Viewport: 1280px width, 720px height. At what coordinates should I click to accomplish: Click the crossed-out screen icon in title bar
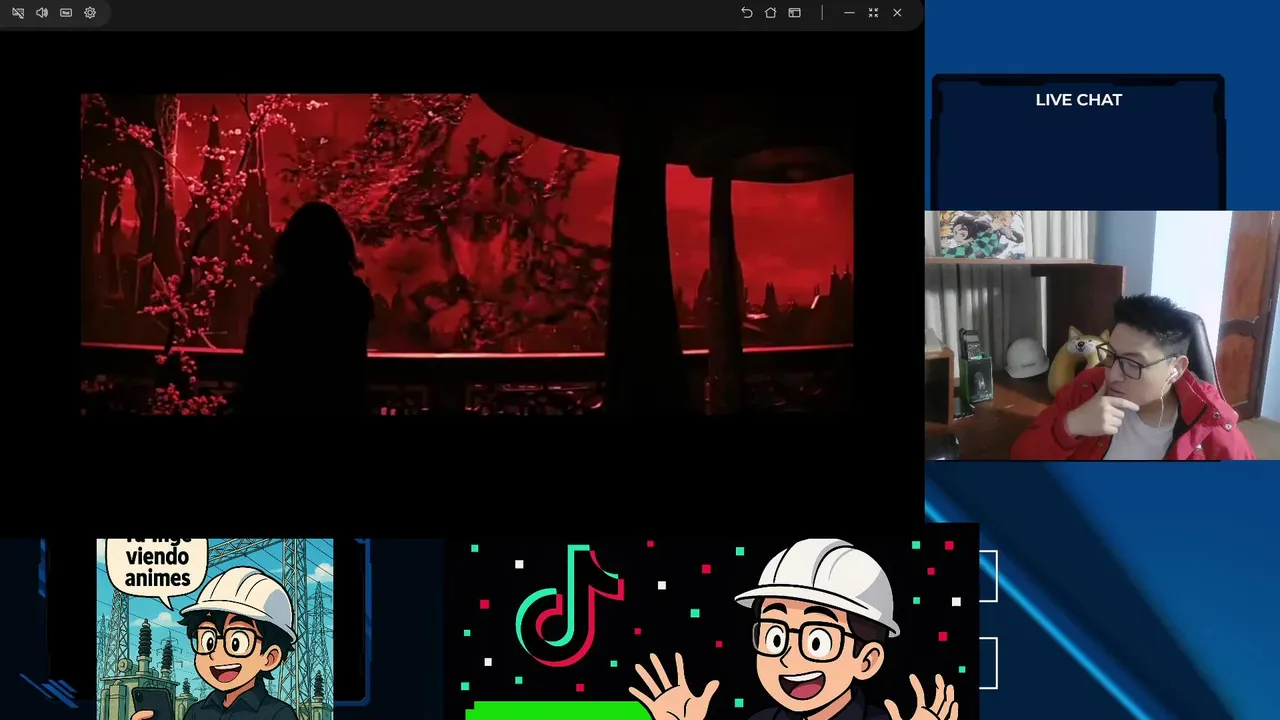pos(18,13)
